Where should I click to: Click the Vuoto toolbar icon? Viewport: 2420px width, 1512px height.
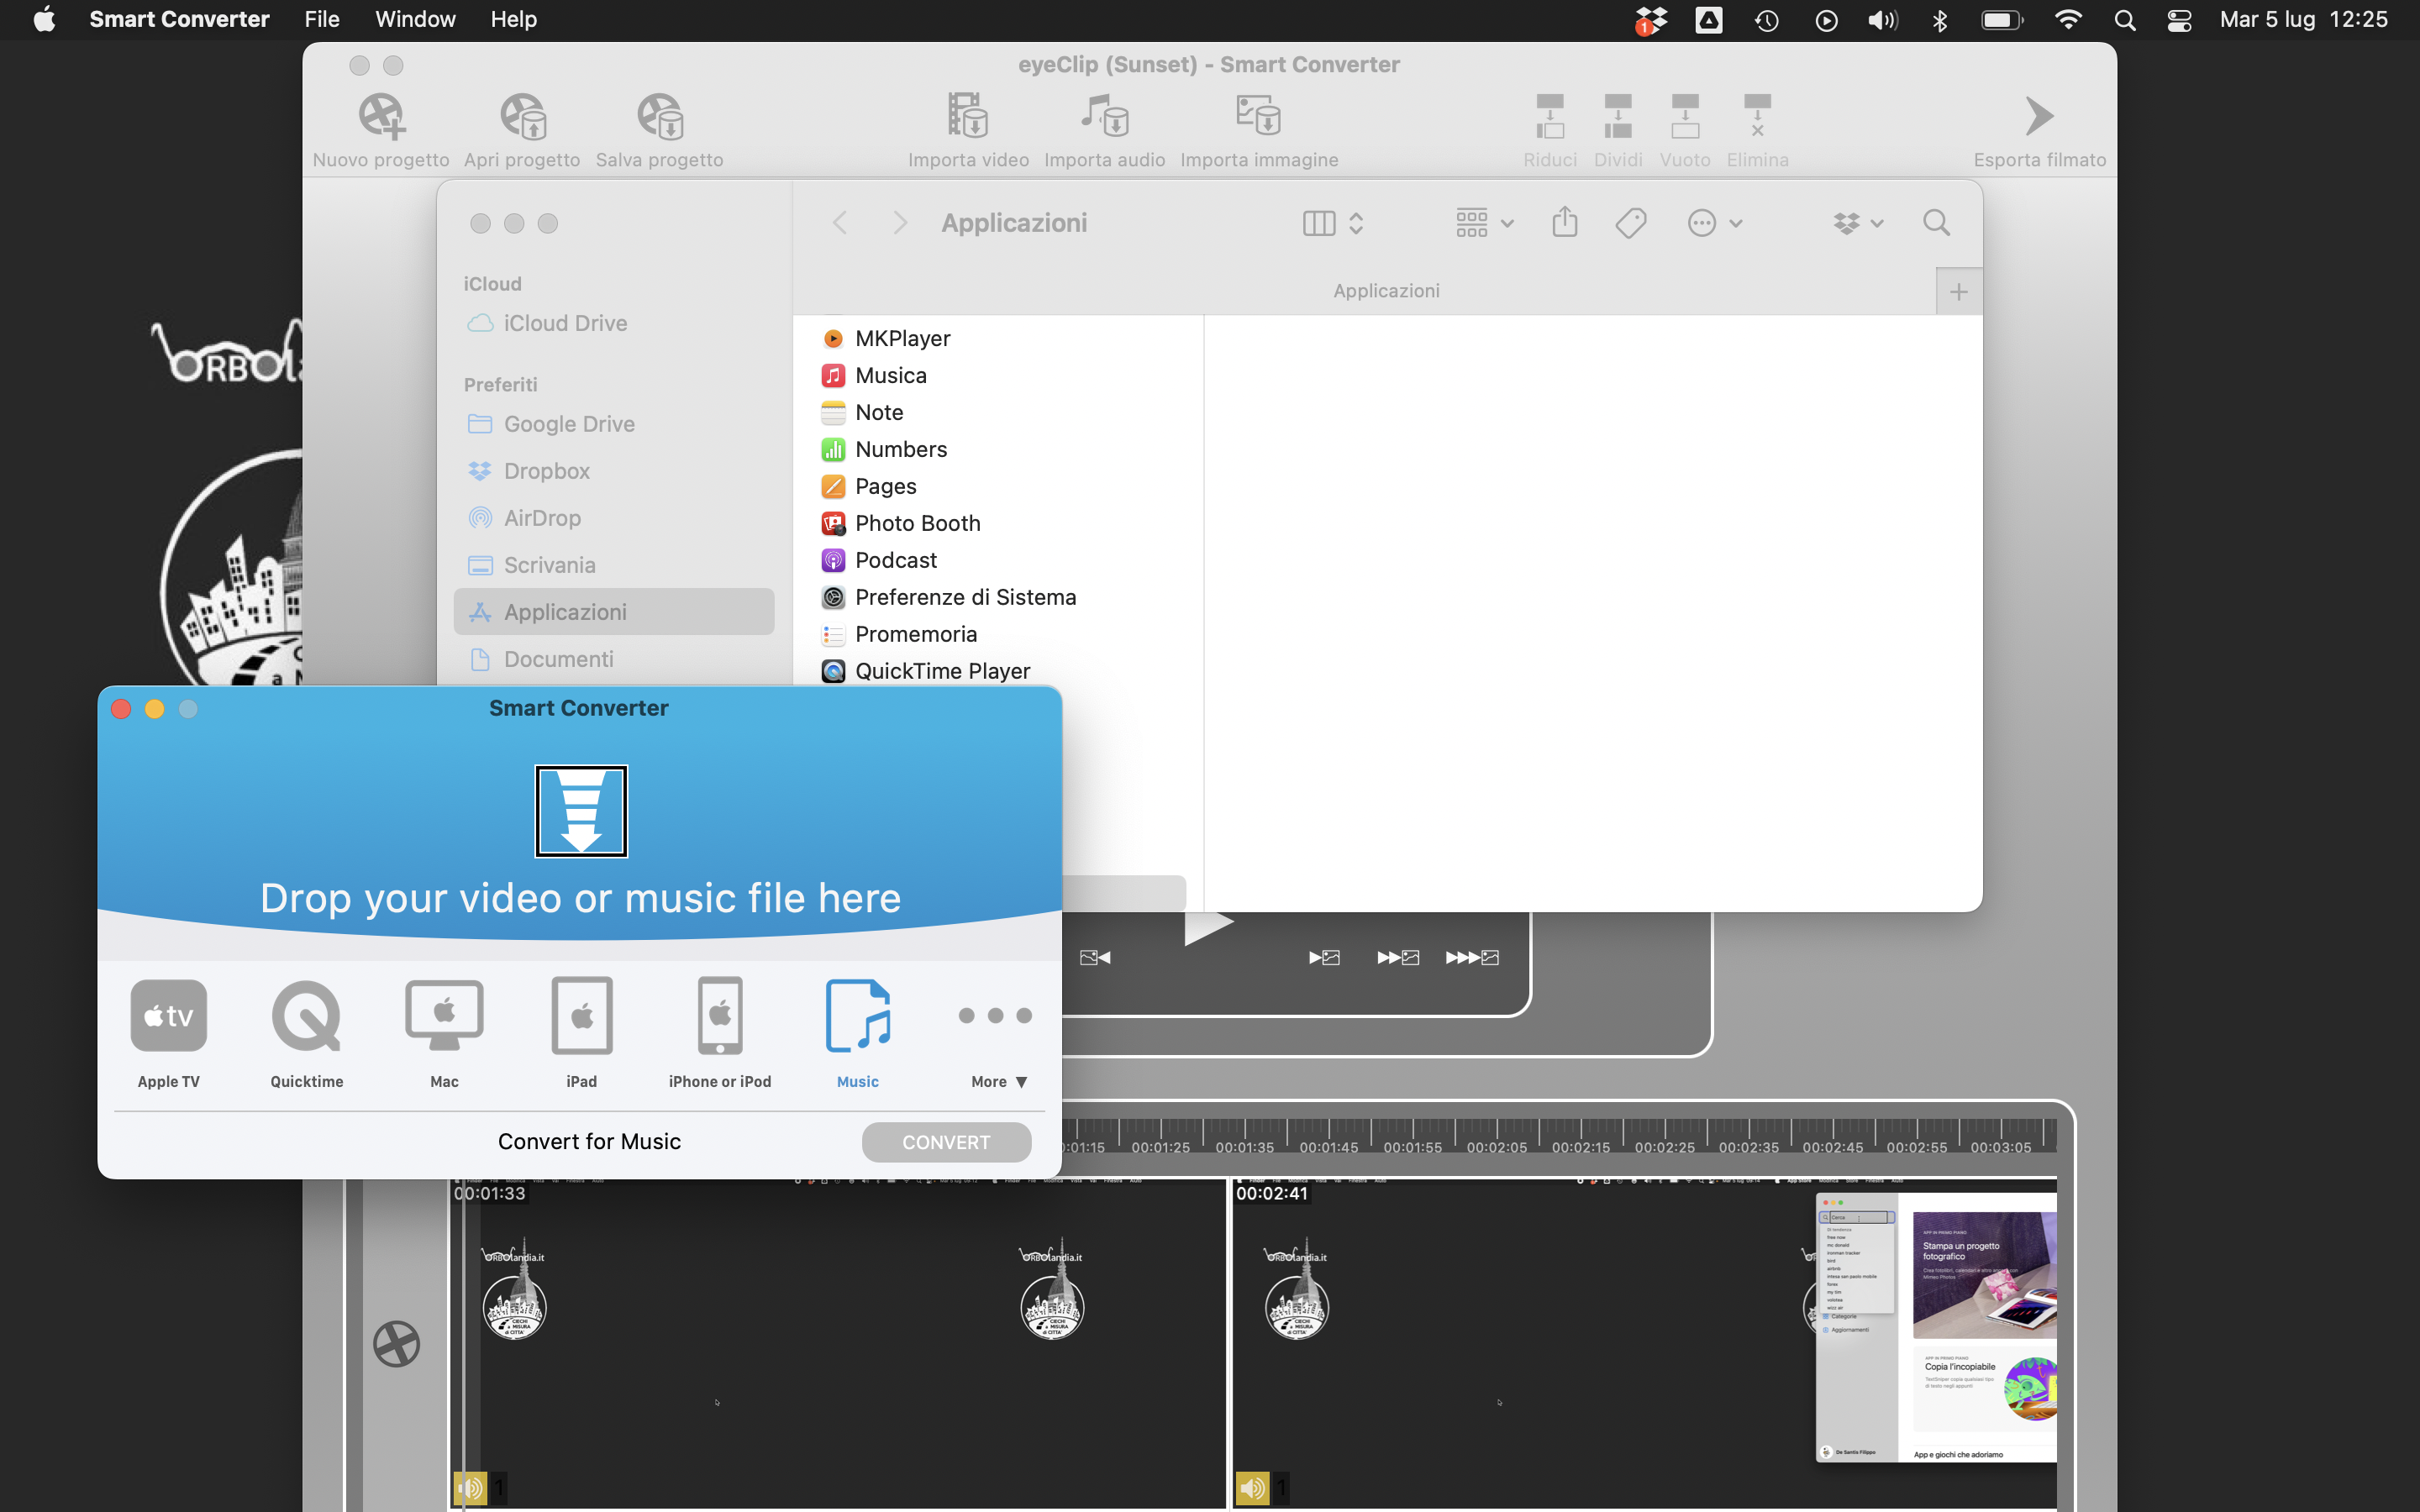pyautogui.click(x=1685, y=116)
